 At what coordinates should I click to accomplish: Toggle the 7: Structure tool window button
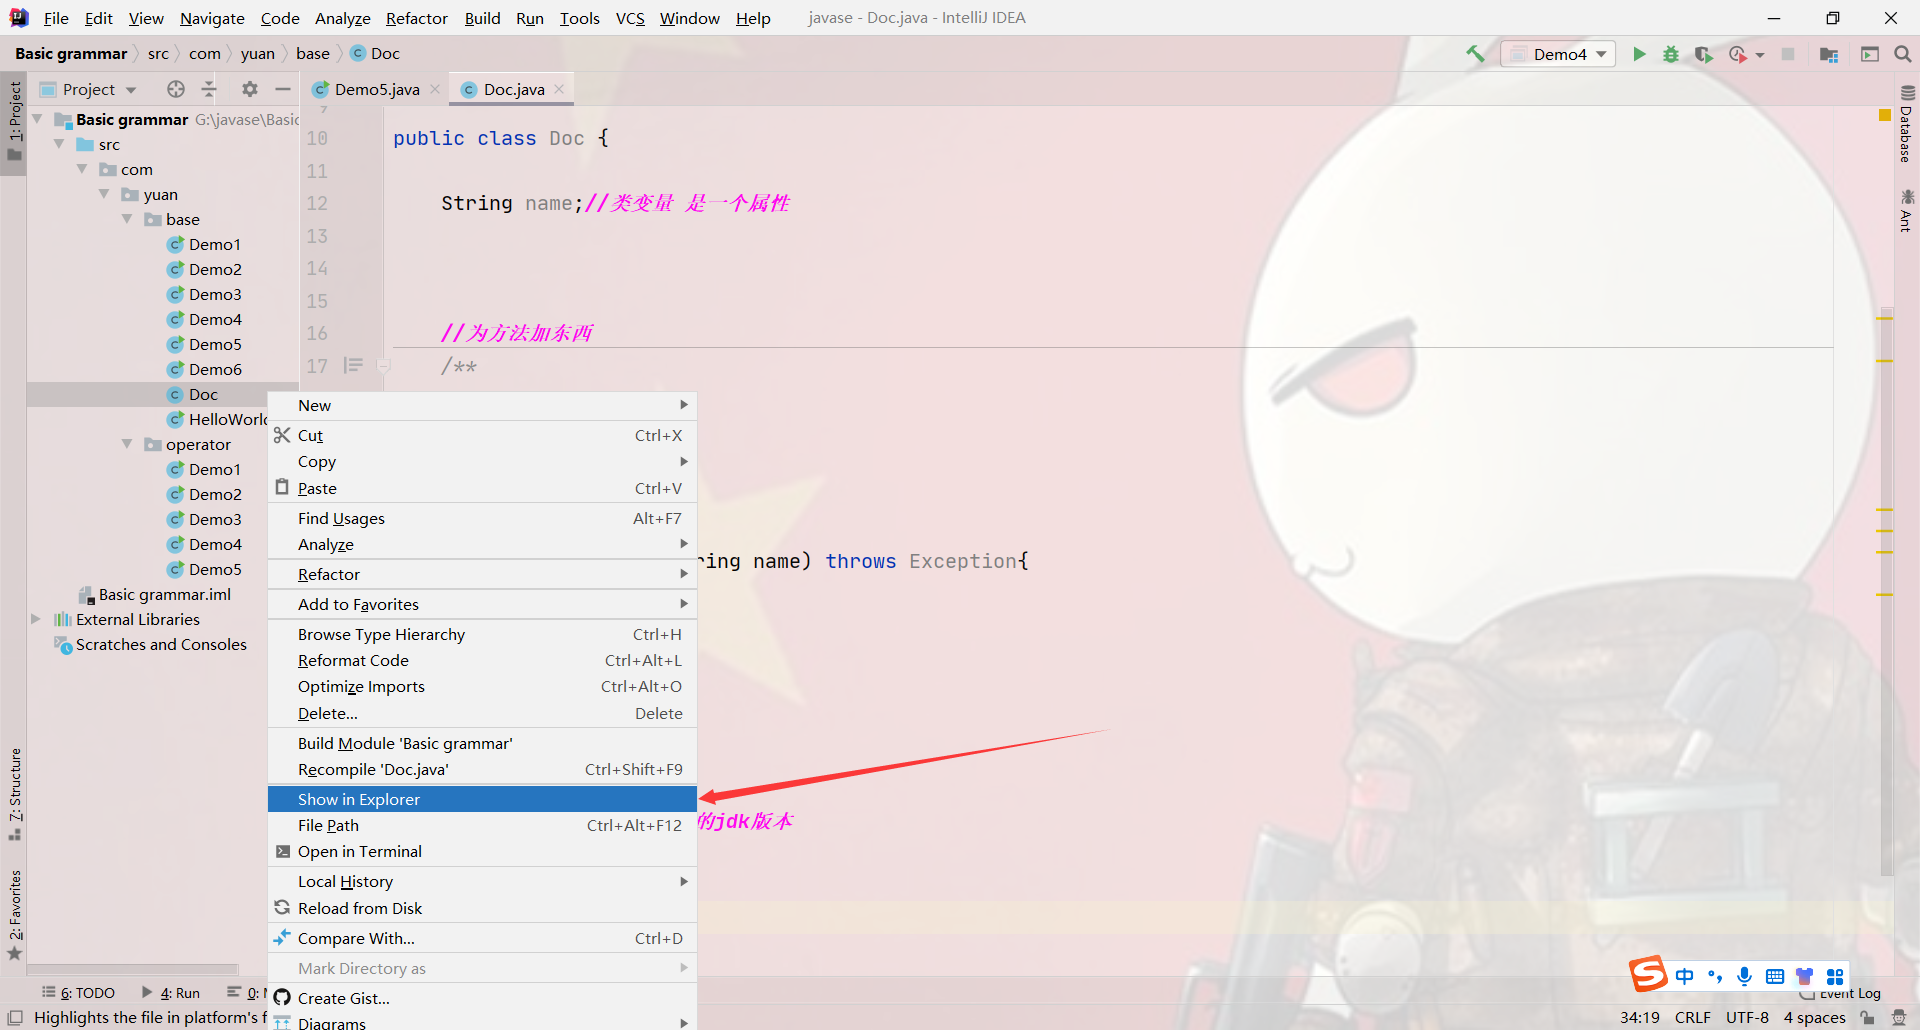click(x=14, y=794)
